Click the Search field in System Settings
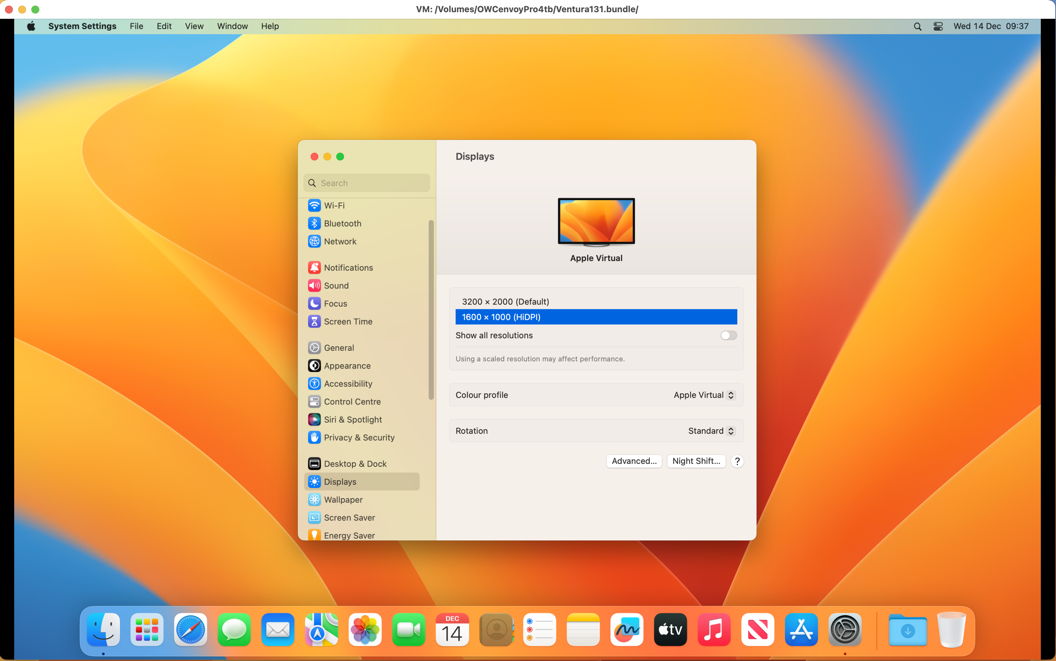 coord(367,183)
